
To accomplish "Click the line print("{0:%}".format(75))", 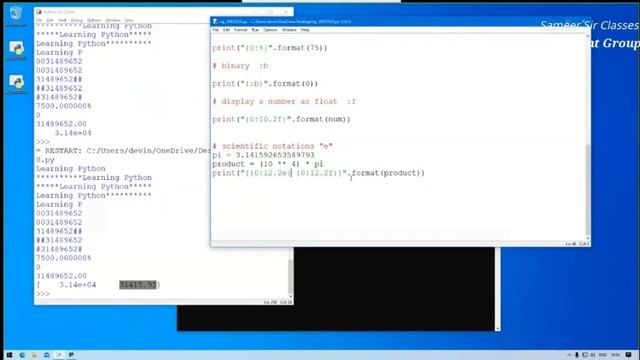I will coord(269,48).
